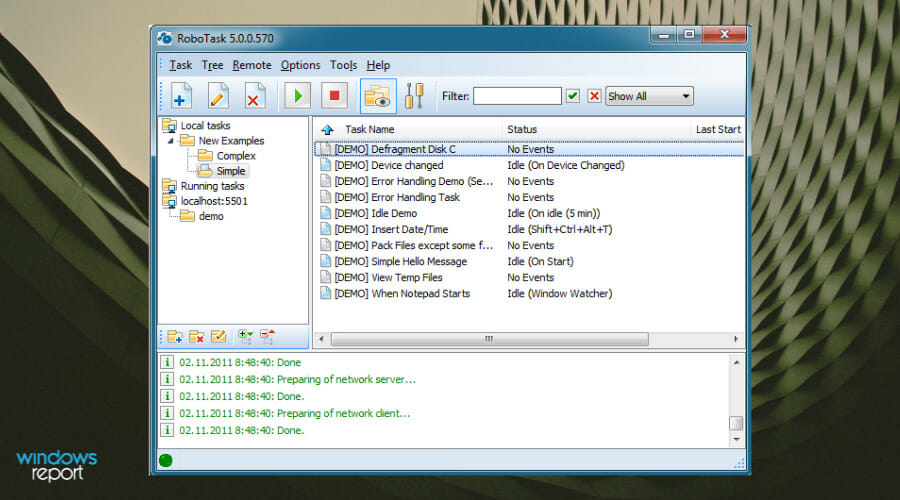Click the add folder icon below tree
The width and height of the screenshot is (900, 500).
175,337
